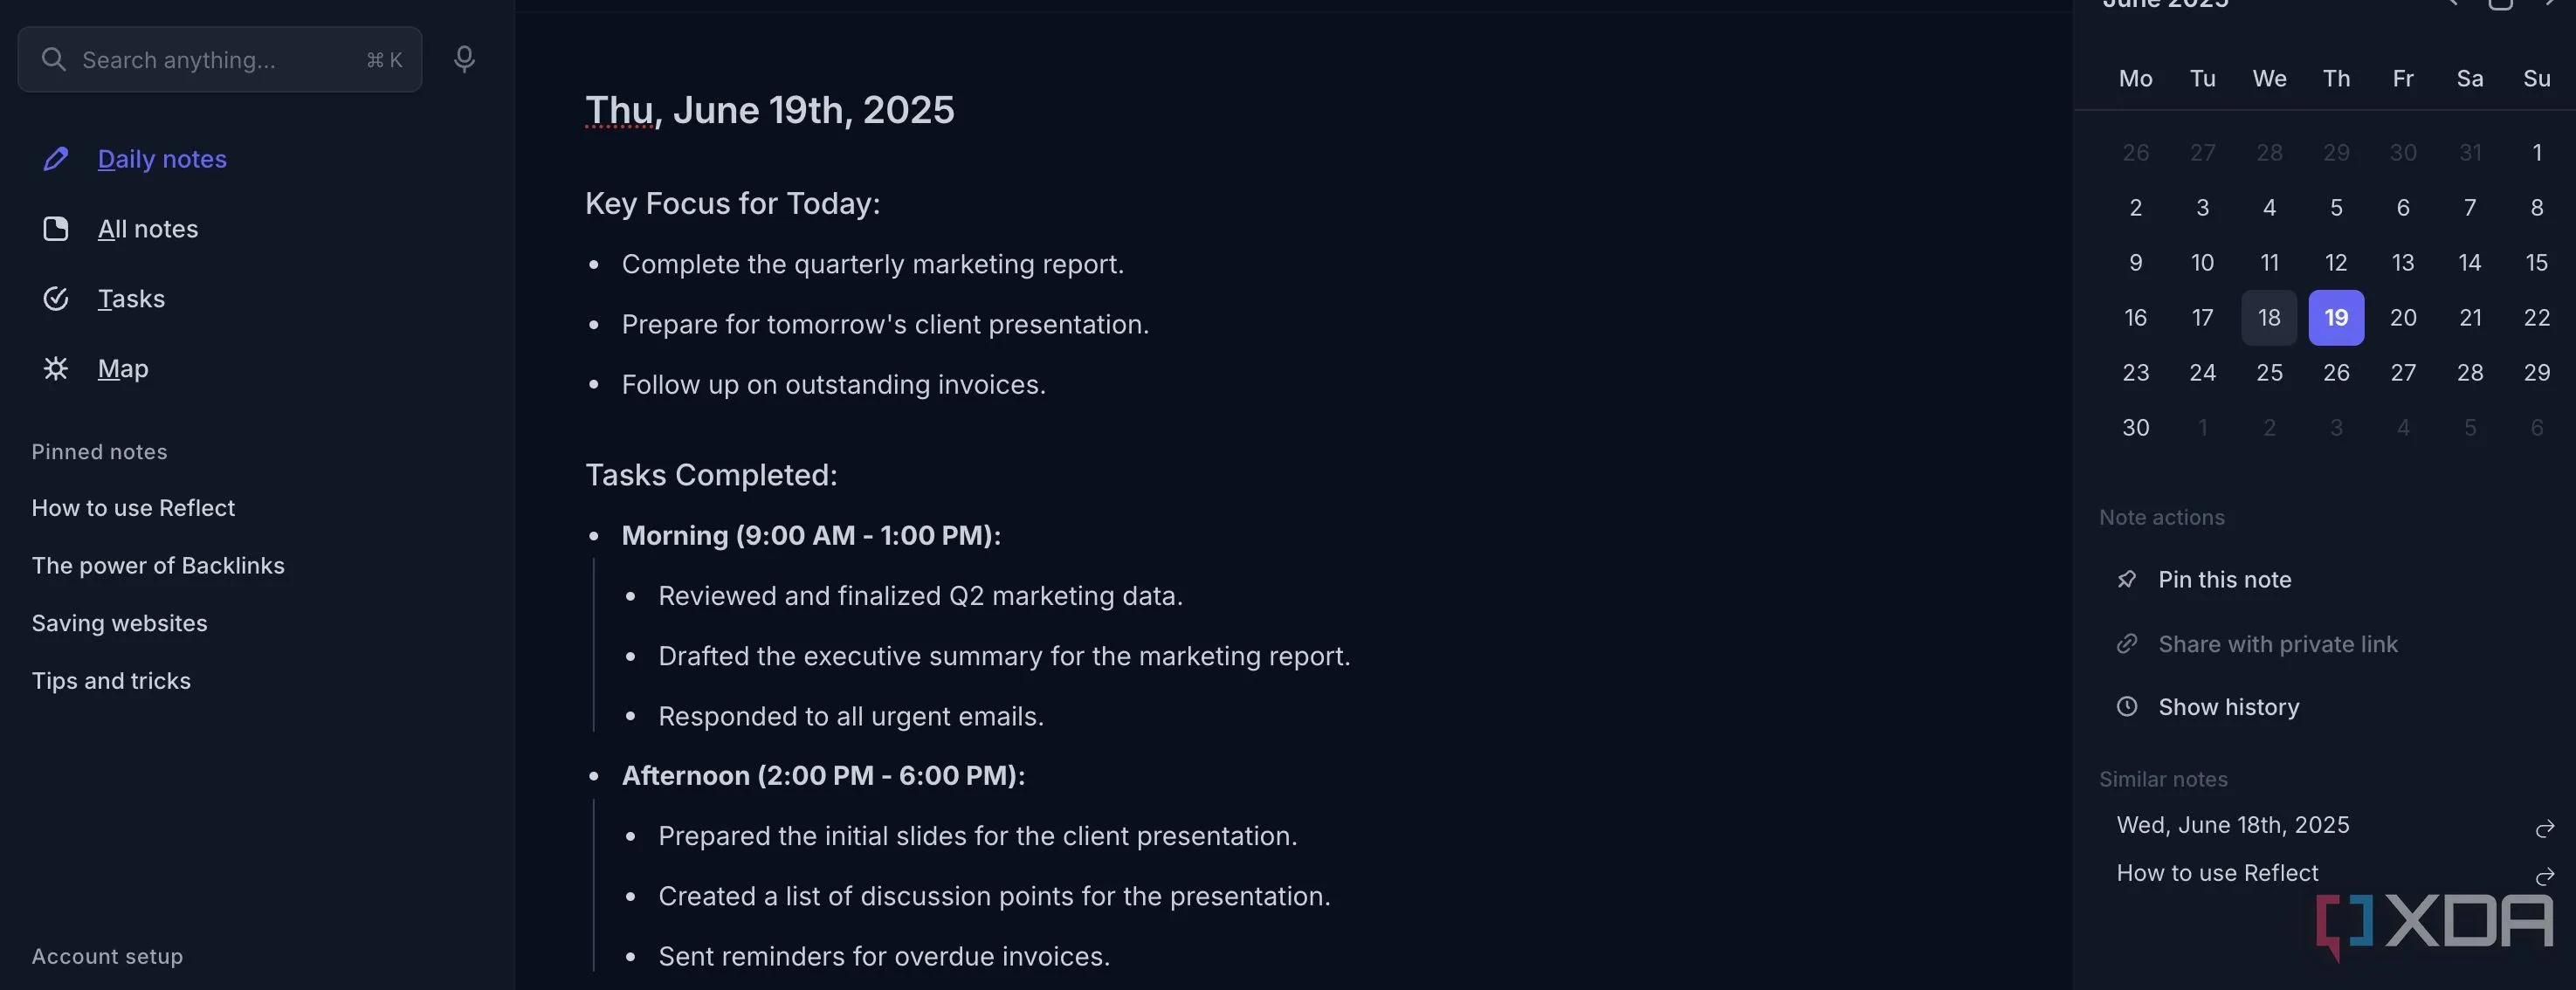The image size is (2576, 990).
Task: Click arrow icon next to How to use Reflect similar note
Action: (x=2545, y=877)
